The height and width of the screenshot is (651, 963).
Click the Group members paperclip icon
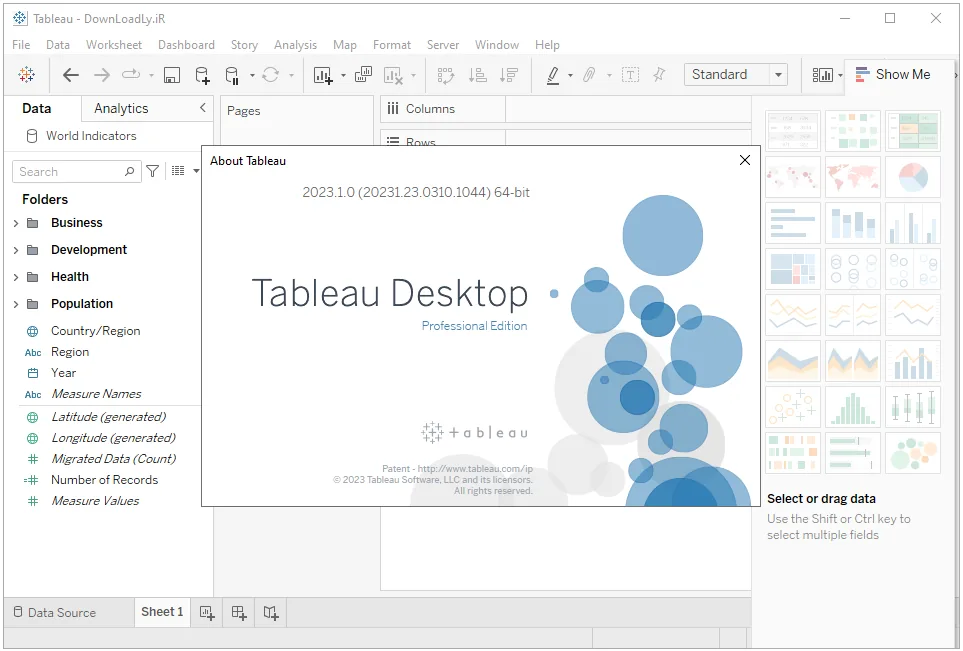click(x=589, y=75)
